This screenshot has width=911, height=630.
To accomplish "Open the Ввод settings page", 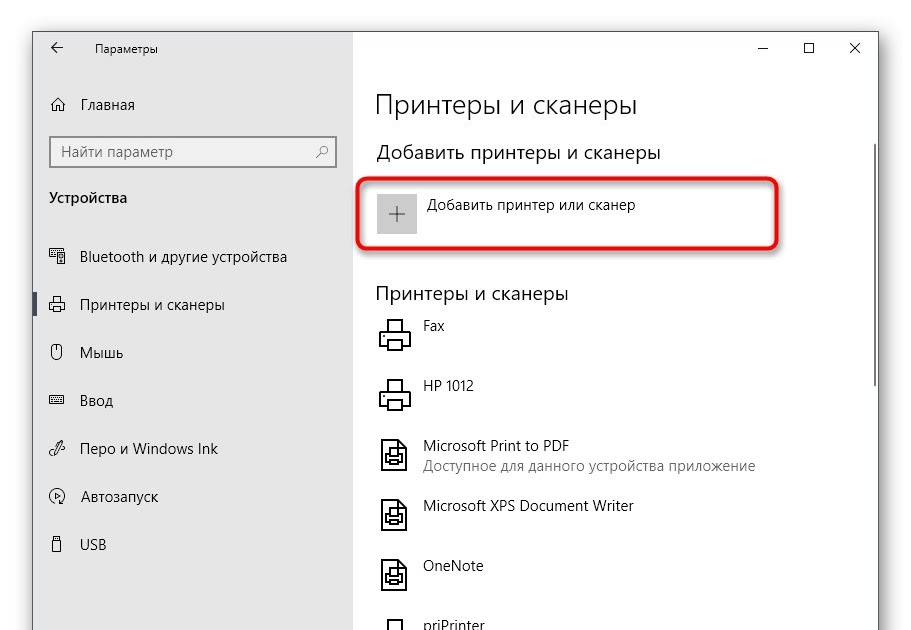I will (96, 400).
